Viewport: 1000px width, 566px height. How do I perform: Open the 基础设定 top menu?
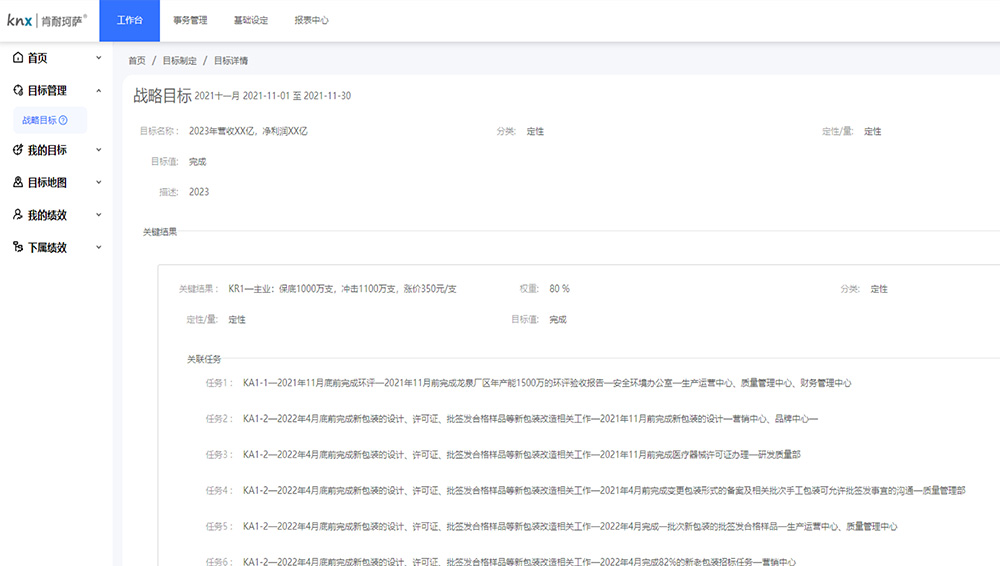click(x=251, y=20)
